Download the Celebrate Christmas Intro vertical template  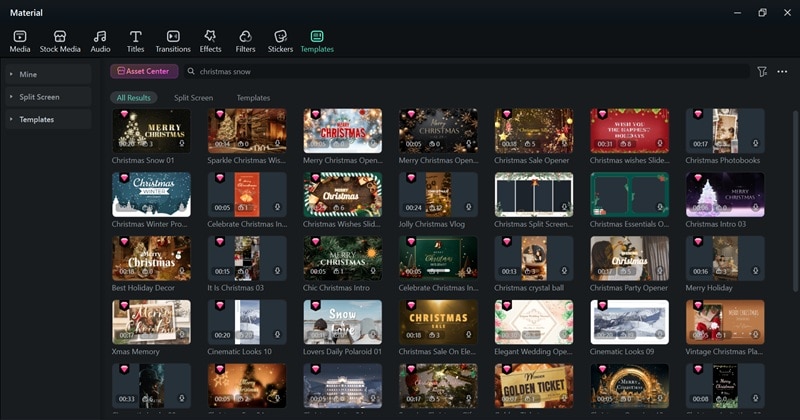pyautogui.click(x=278, y=208)
